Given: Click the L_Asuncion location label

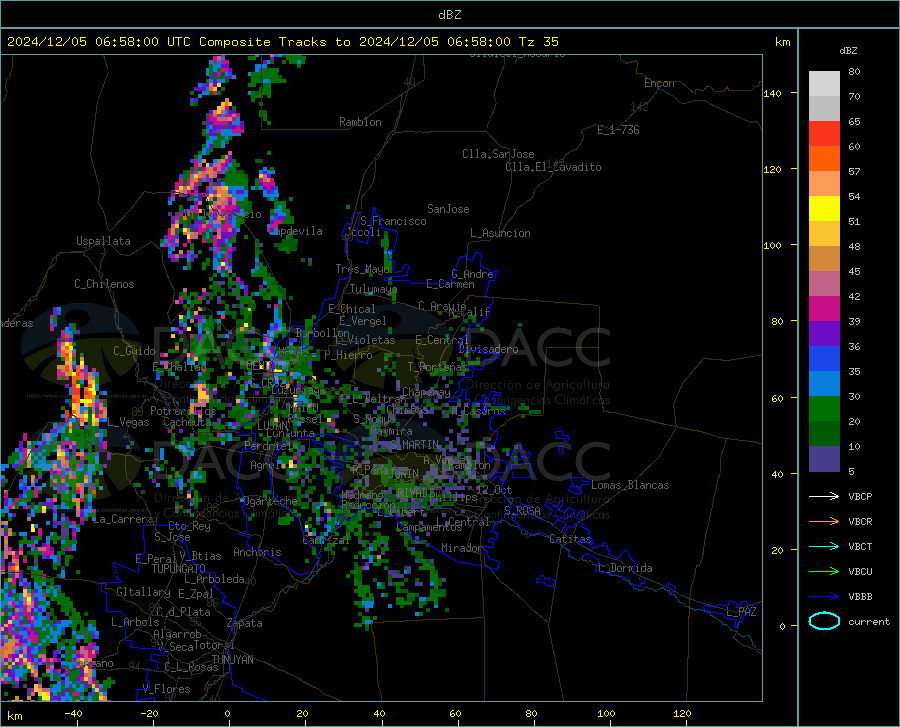Looking at the screenshot, I should [500, 233].
